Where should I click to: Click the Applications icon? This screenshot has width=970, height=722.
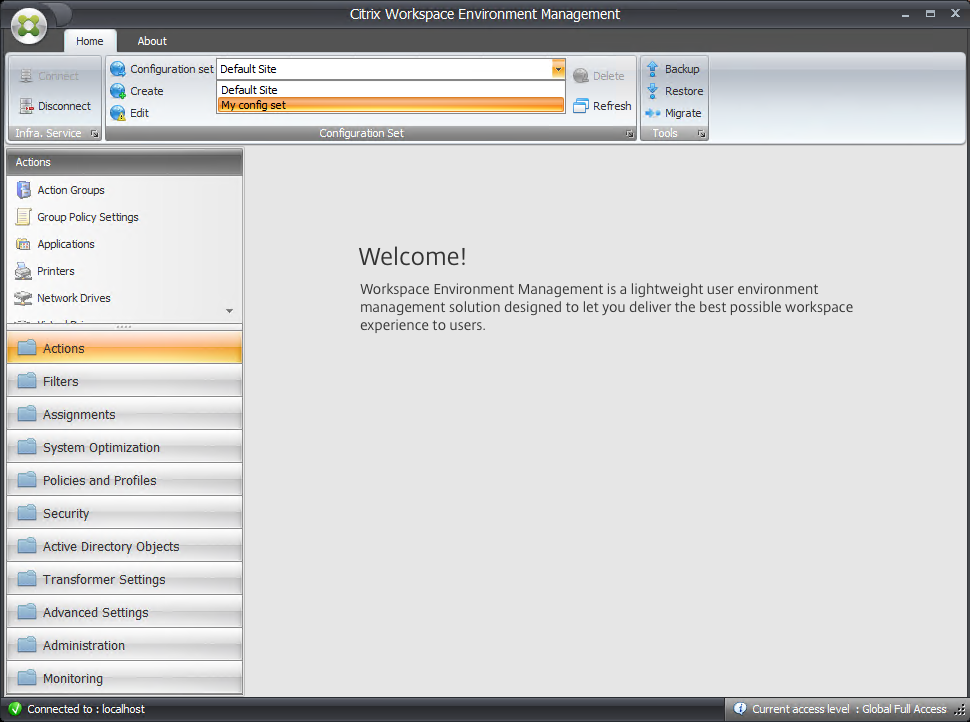click(x=21, y=243)
